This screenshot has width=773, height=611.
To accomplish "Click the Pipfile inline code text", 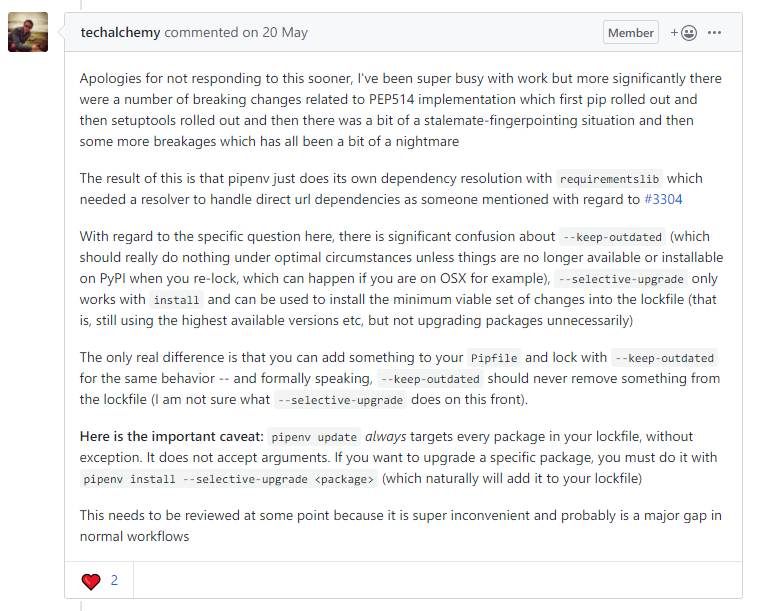I will pyautogui.click(x=494, y=358).
